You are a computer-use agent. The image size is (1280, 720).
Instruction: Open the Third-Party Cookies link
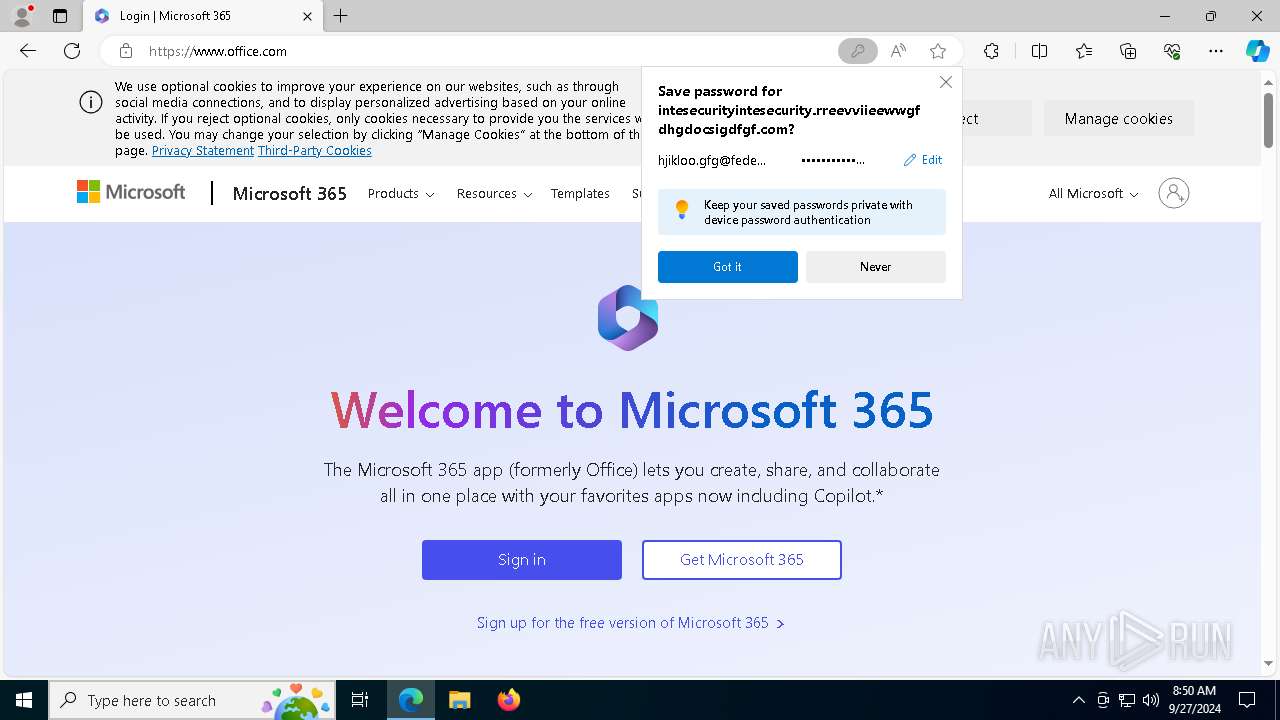pos(315,150)
